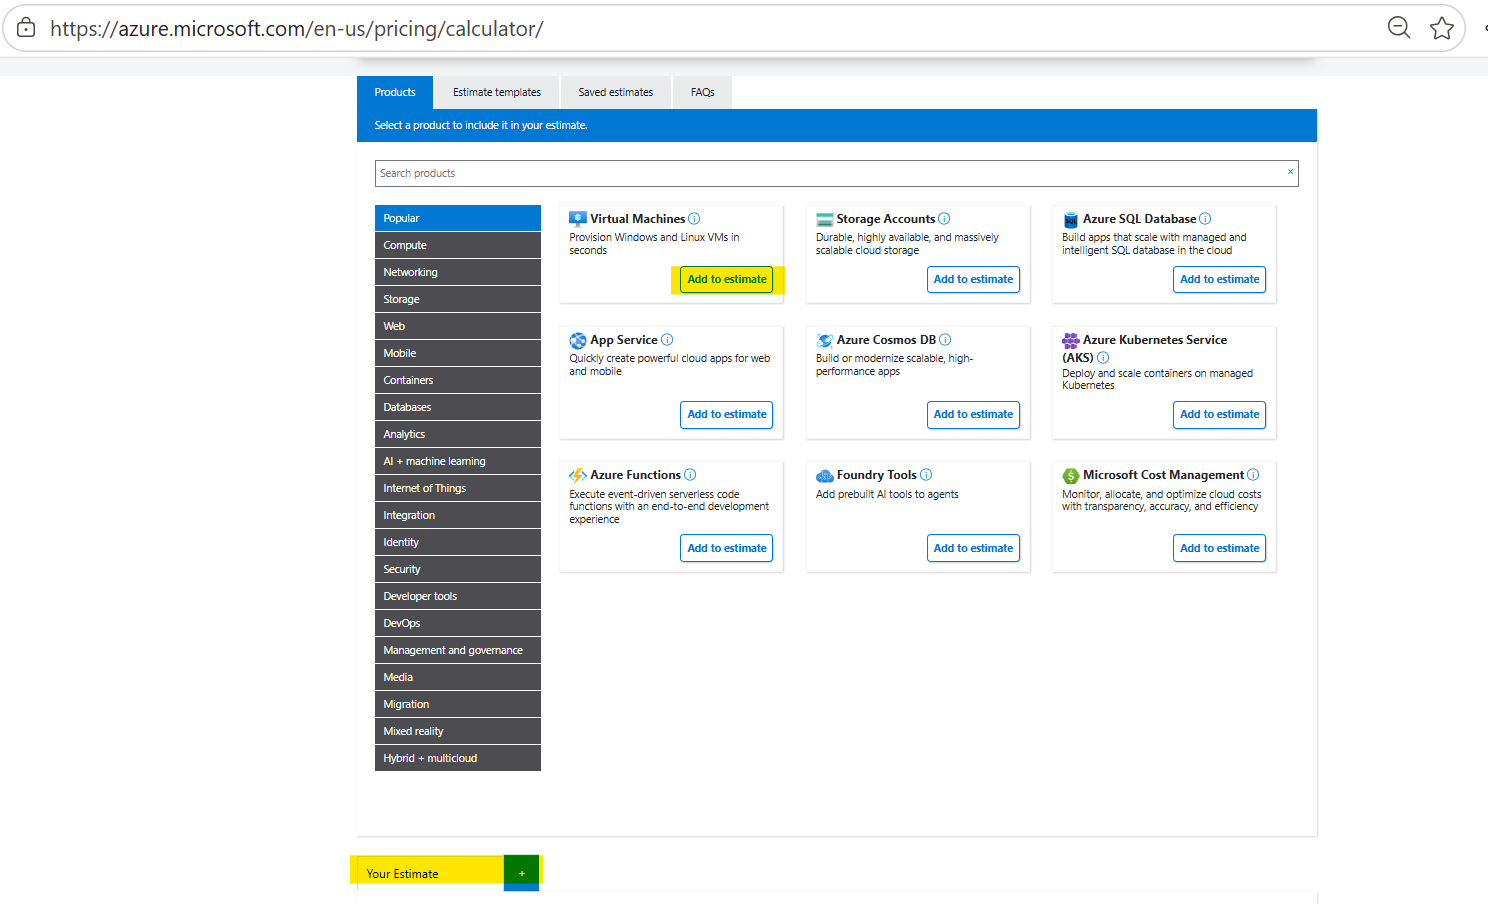1488x904 pixels.
Task: Add Azure Kubernetes Service to estimate
Action: (1219, 414)
